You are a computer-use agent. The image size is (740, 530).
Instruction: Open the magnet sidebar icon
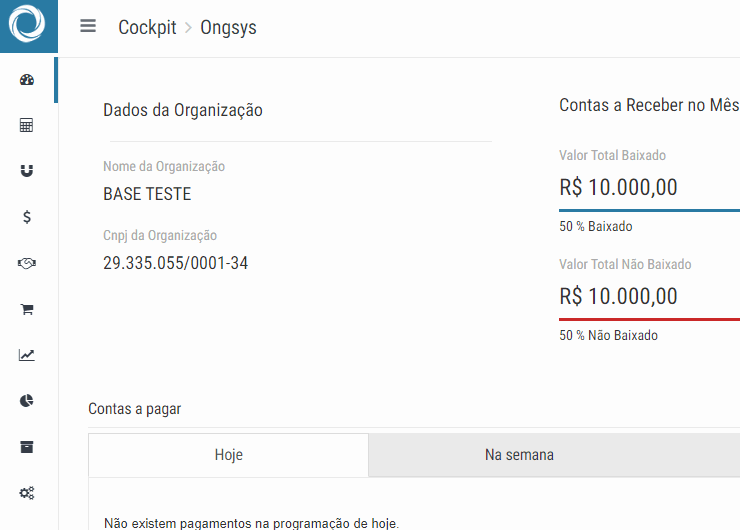27,171
